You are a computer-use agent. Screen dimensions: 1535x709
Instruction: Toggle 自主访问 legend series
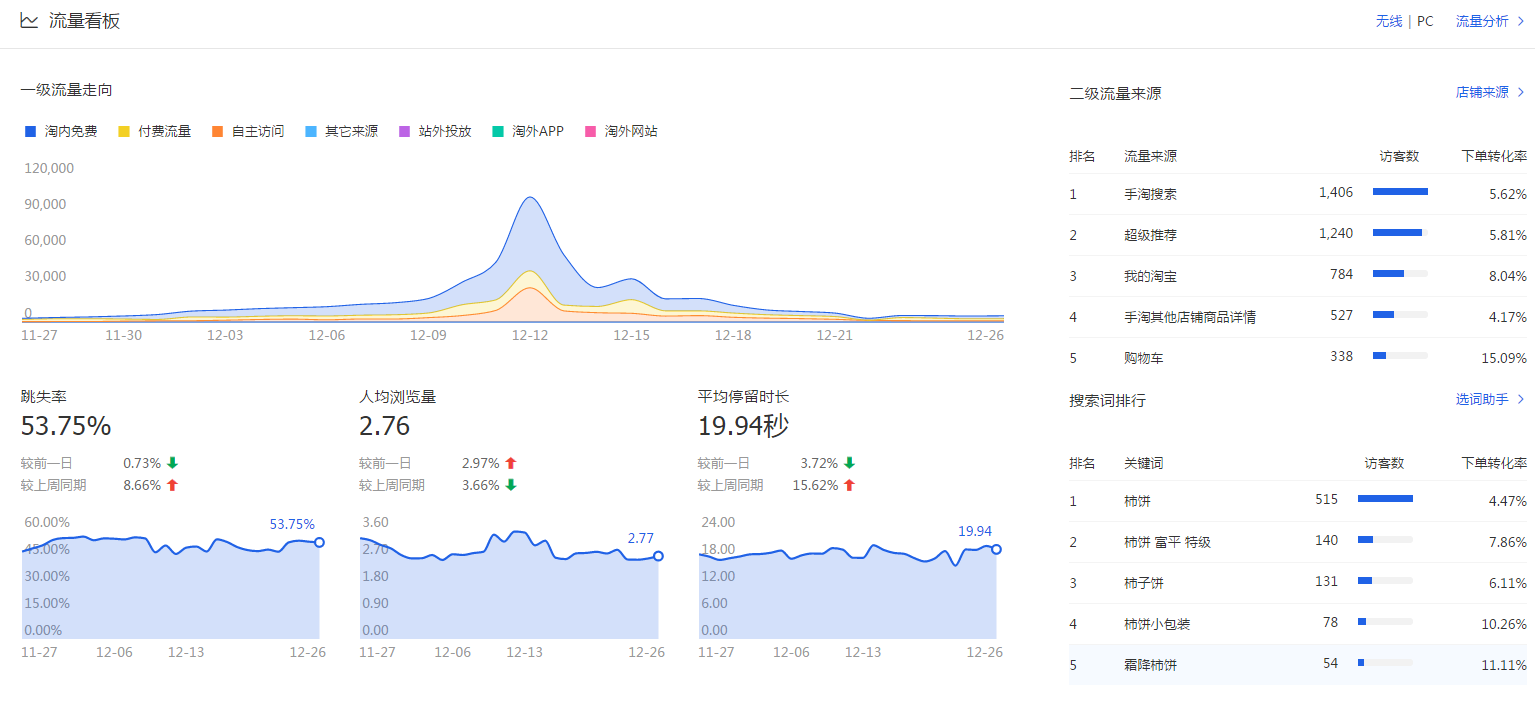(248, 131)
